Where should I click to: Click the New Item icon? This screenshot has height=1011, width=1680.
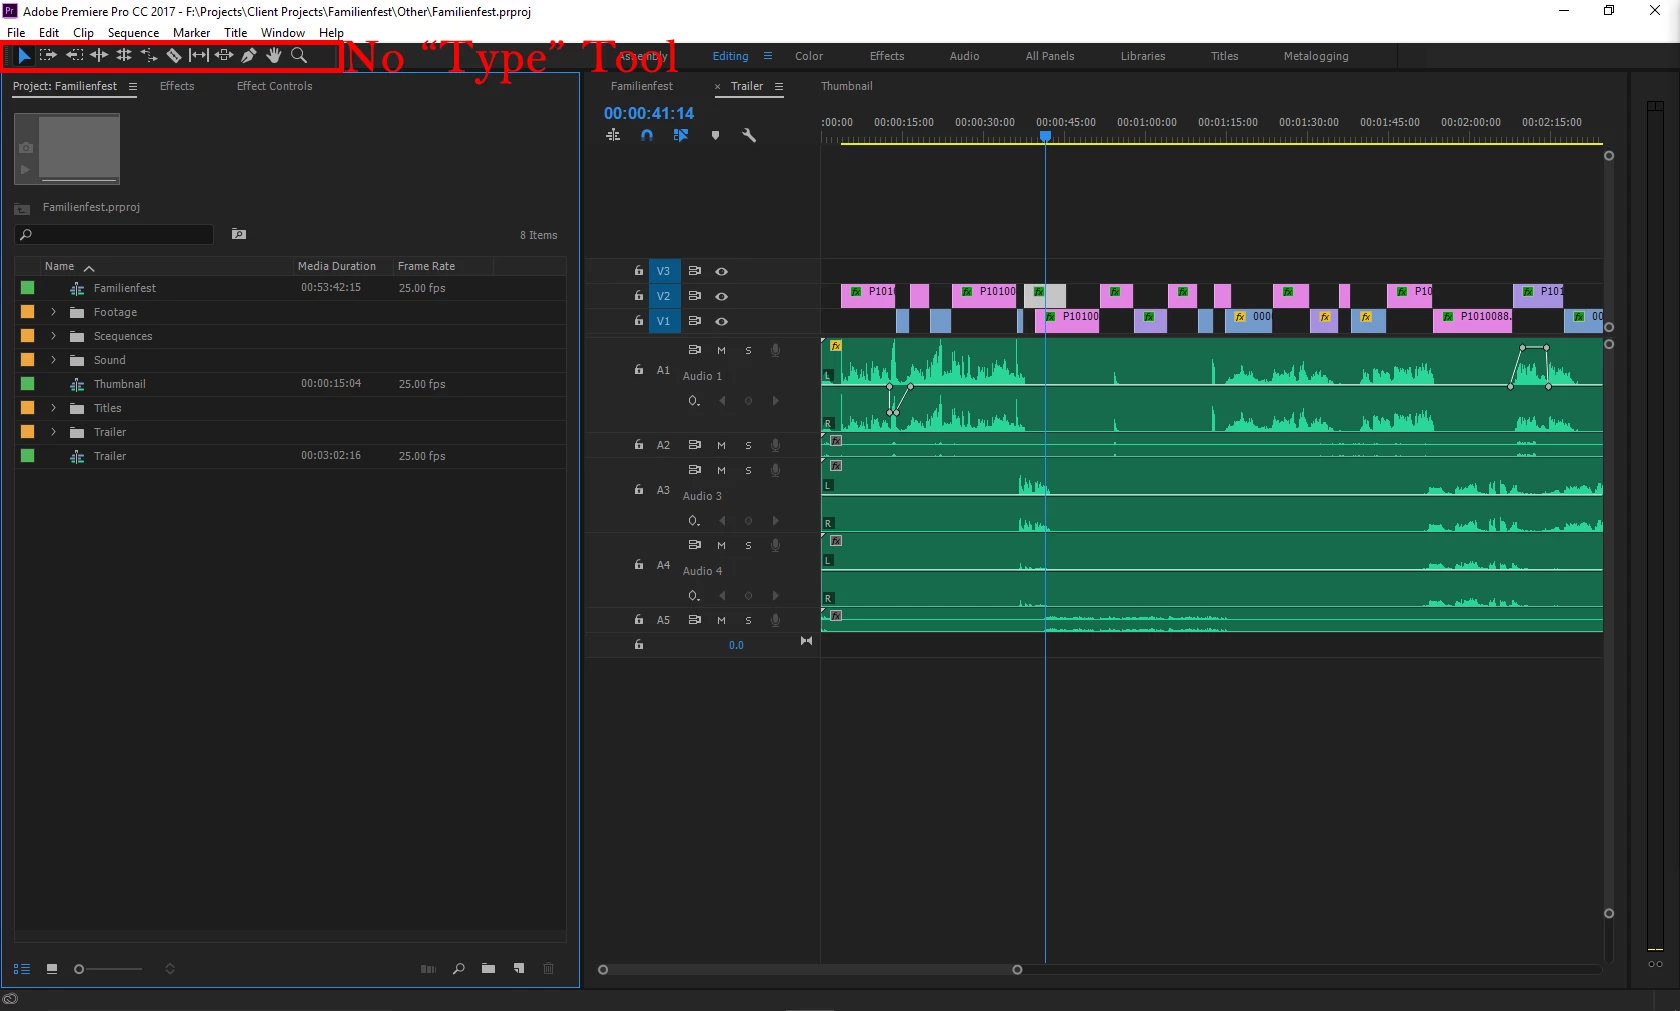[519, 969]
